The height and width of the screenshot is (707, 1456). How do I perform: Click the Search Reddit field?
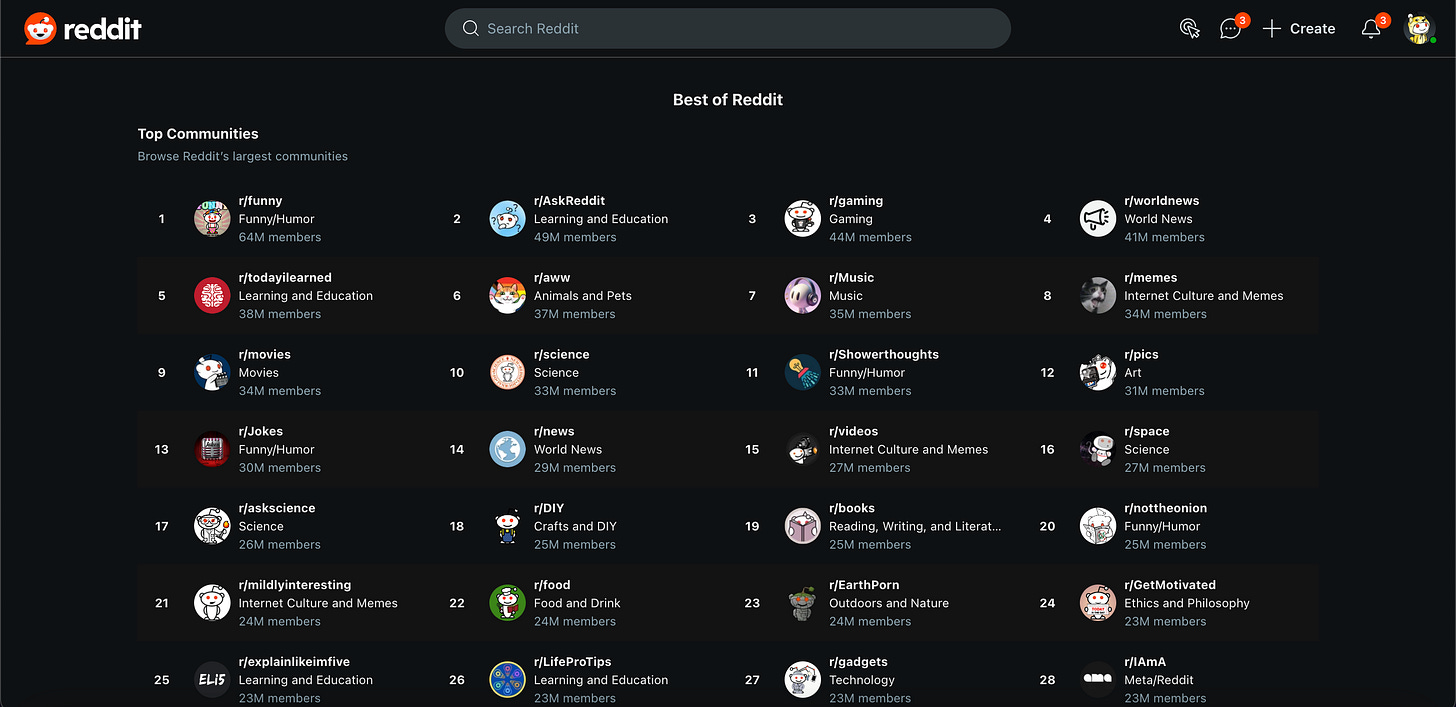tap(727, 29)
